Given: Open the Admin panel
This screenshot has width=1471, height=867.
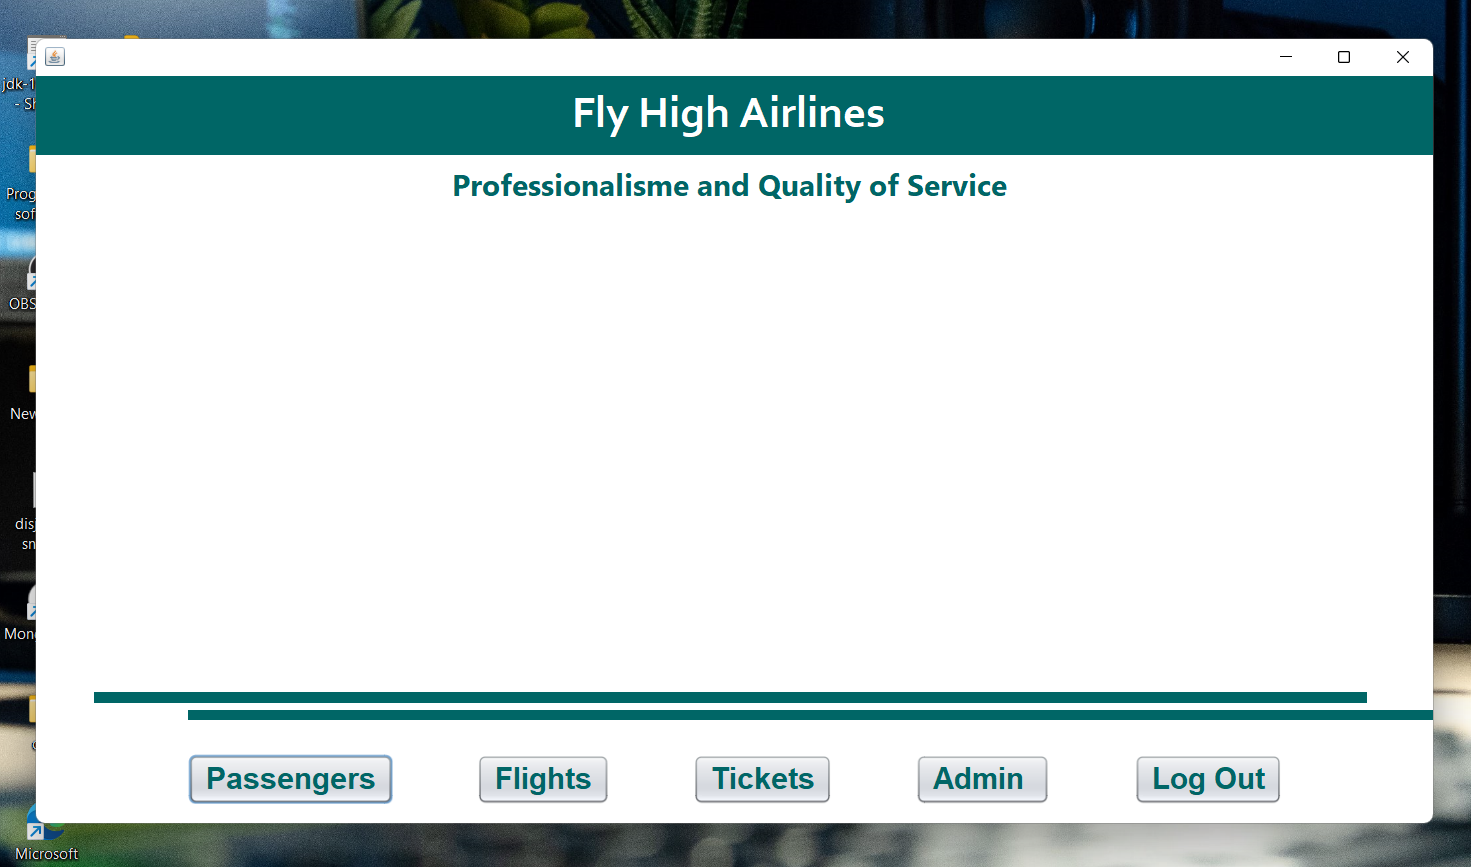Looking at the screenshot, I should pos(982,779).
